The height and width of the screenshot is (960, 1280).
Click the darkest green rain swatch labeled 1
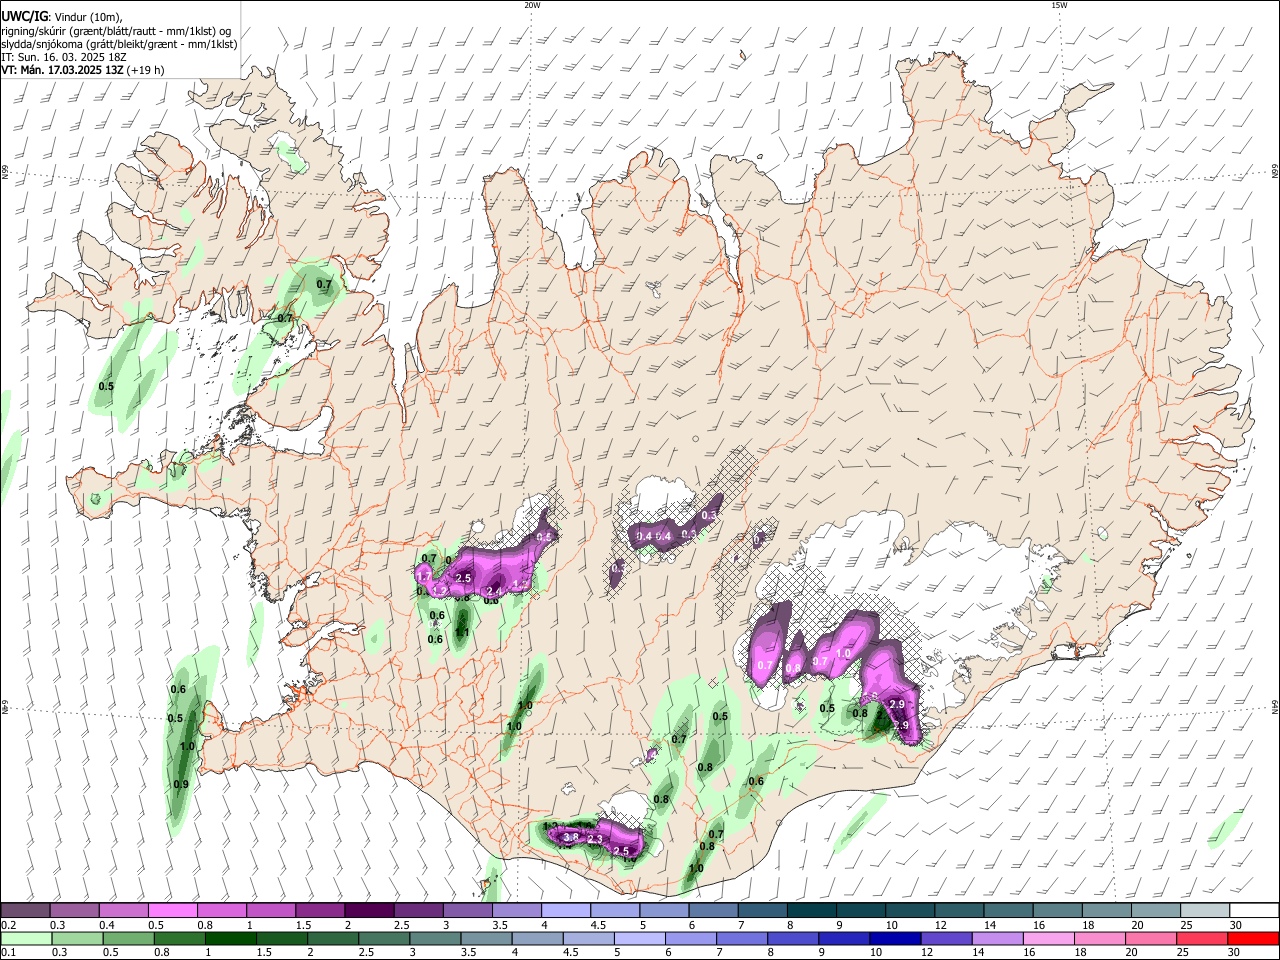[231, 938]
